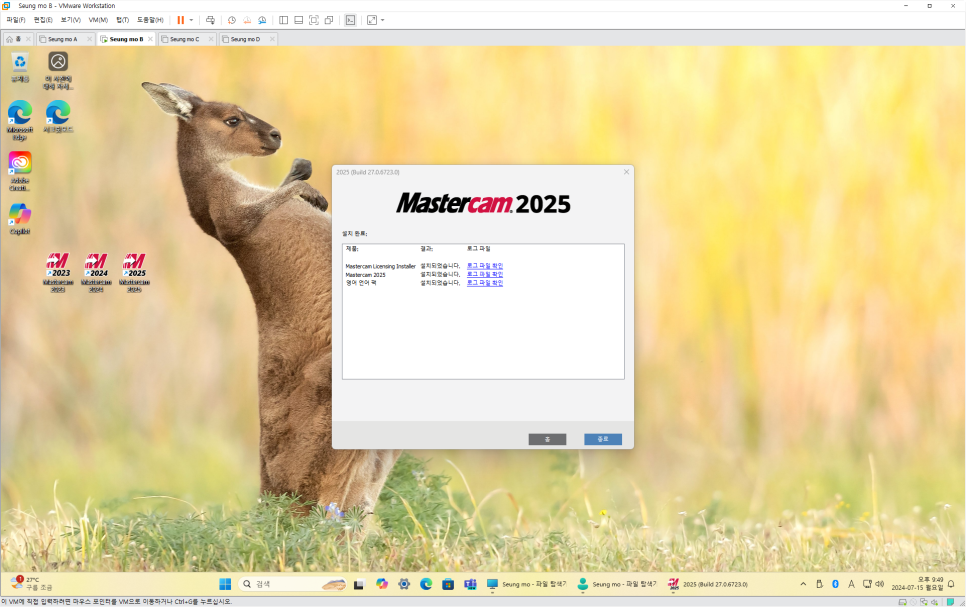The image size is (966, 607).
Task: Open the Mastercam 2025 로그 파일 확인 link
Action: coord(483,275)
